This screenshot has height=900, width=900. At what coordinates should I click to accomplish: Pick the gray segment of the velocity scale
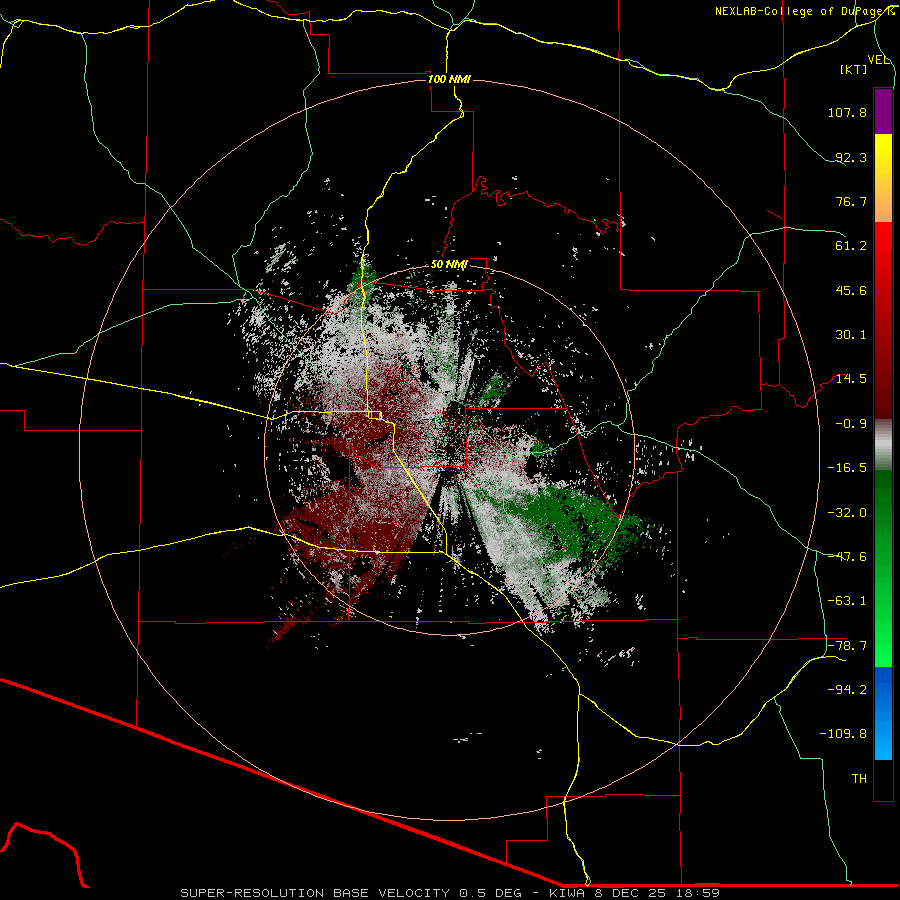click(883, 445)
